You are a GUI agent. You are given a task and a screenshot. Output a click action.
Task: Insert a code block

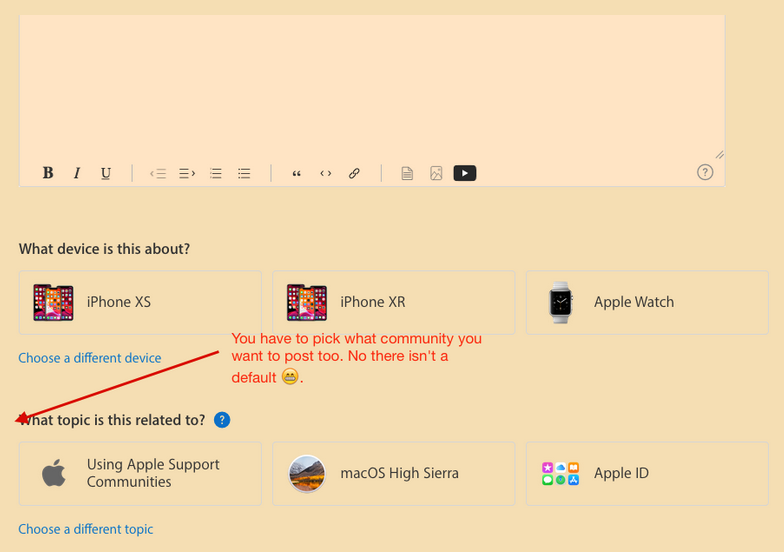[326, 174]
